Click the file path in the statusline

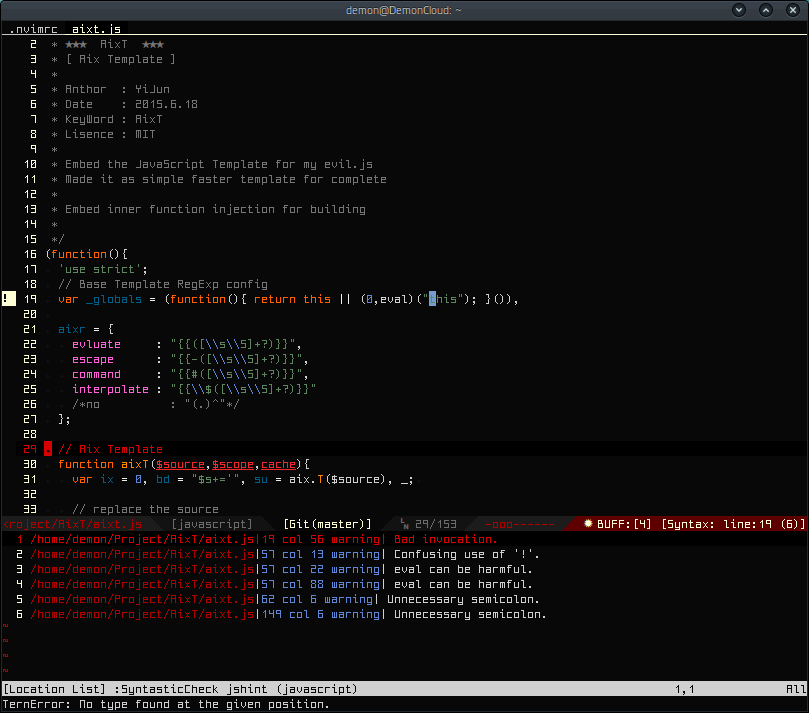[72, 524]
